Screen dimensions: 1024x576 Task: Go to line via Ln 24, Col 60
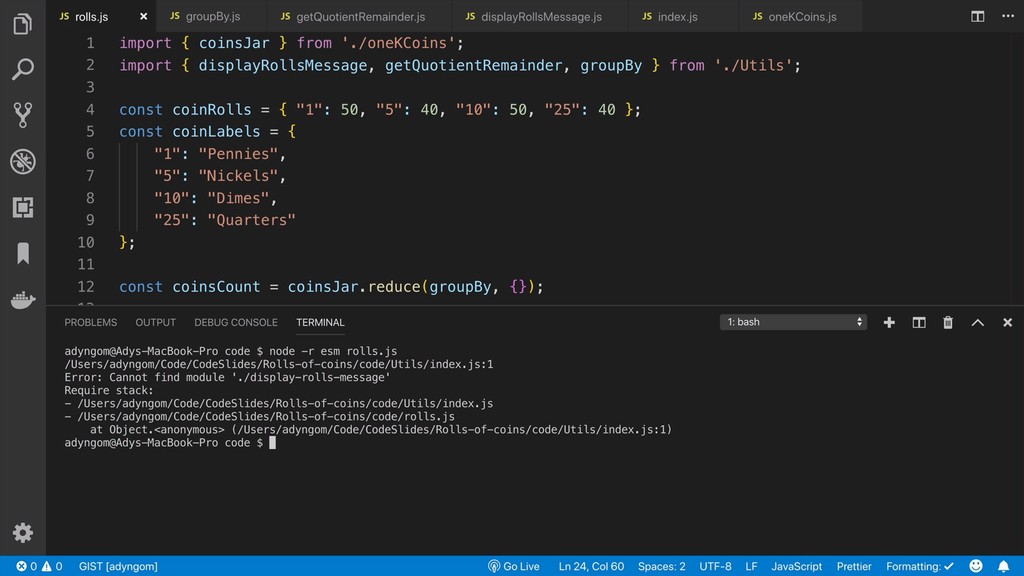pyautogui.click(x=591, y=566)
